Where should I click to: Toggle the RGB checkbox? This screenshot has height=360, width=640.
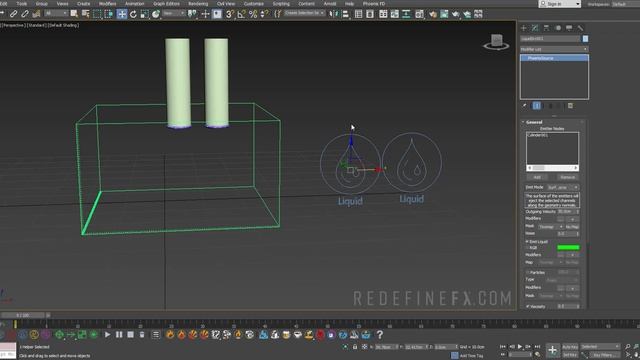[x=527, y=247]
